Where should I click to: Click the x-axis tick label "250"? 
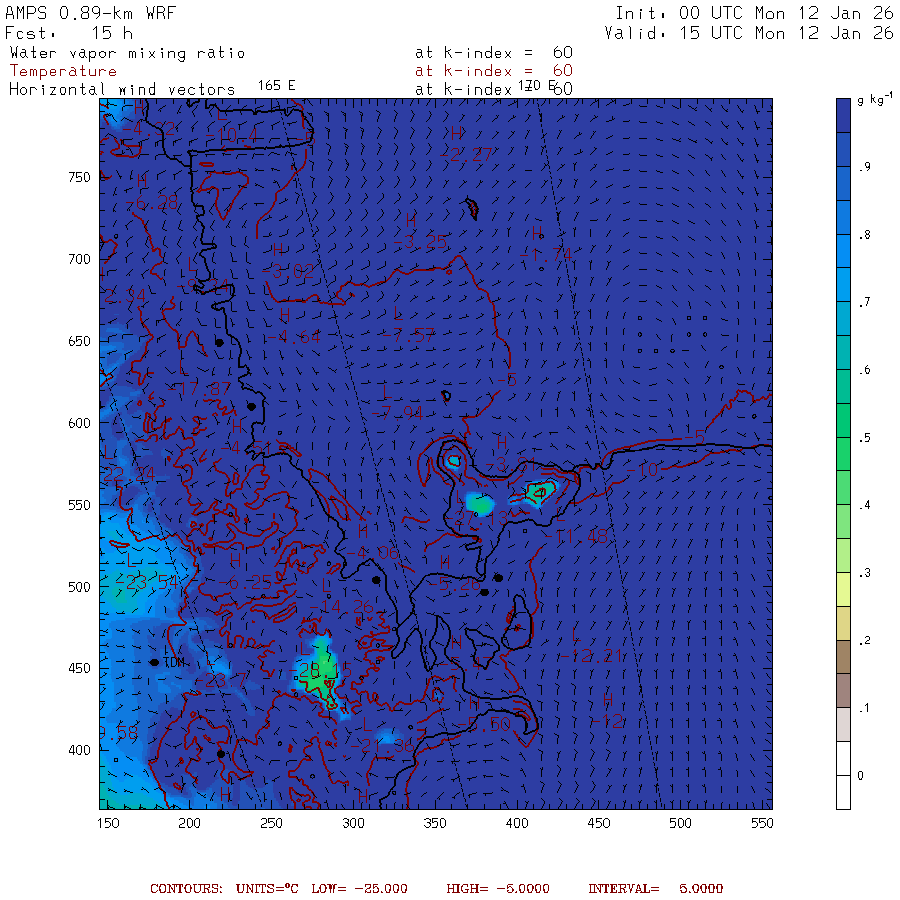click(x=271, y=823)
